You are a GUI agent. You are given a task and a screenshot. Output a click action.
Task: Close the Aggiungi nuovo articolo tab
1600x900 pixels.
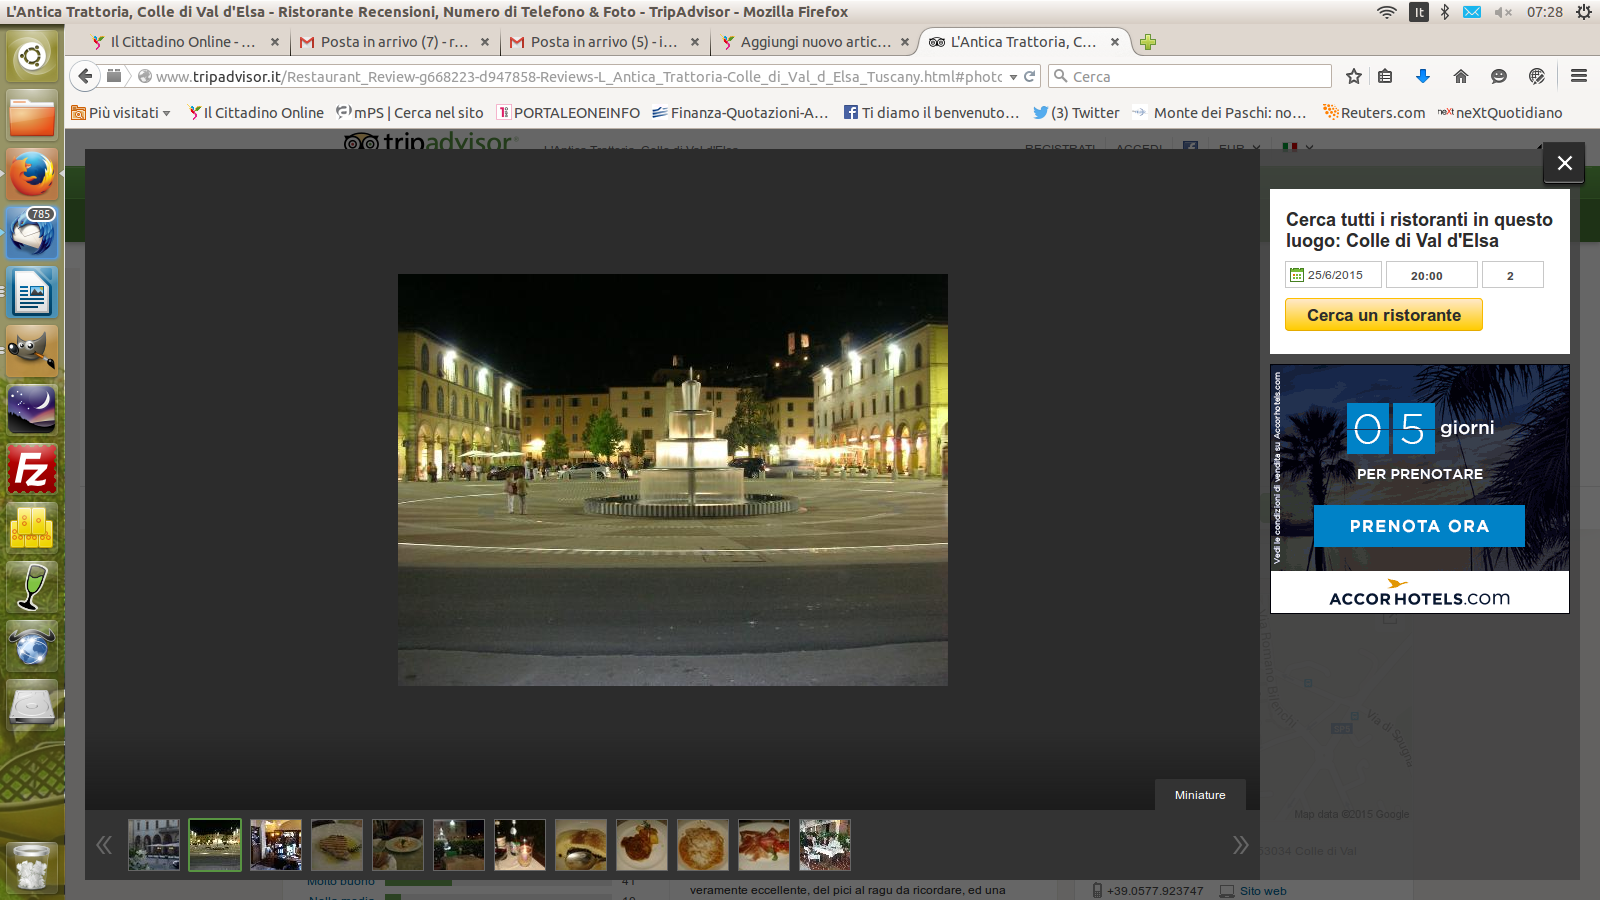pyautogui.click(x=905, y=42)
